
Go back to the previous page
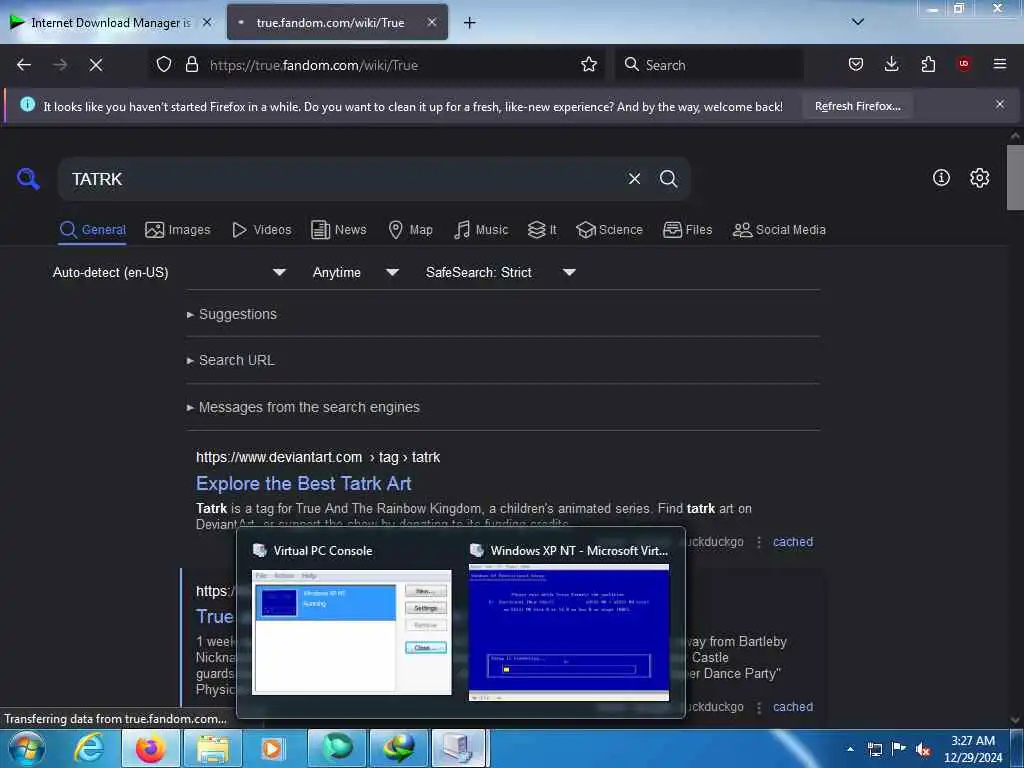point(24,65)
